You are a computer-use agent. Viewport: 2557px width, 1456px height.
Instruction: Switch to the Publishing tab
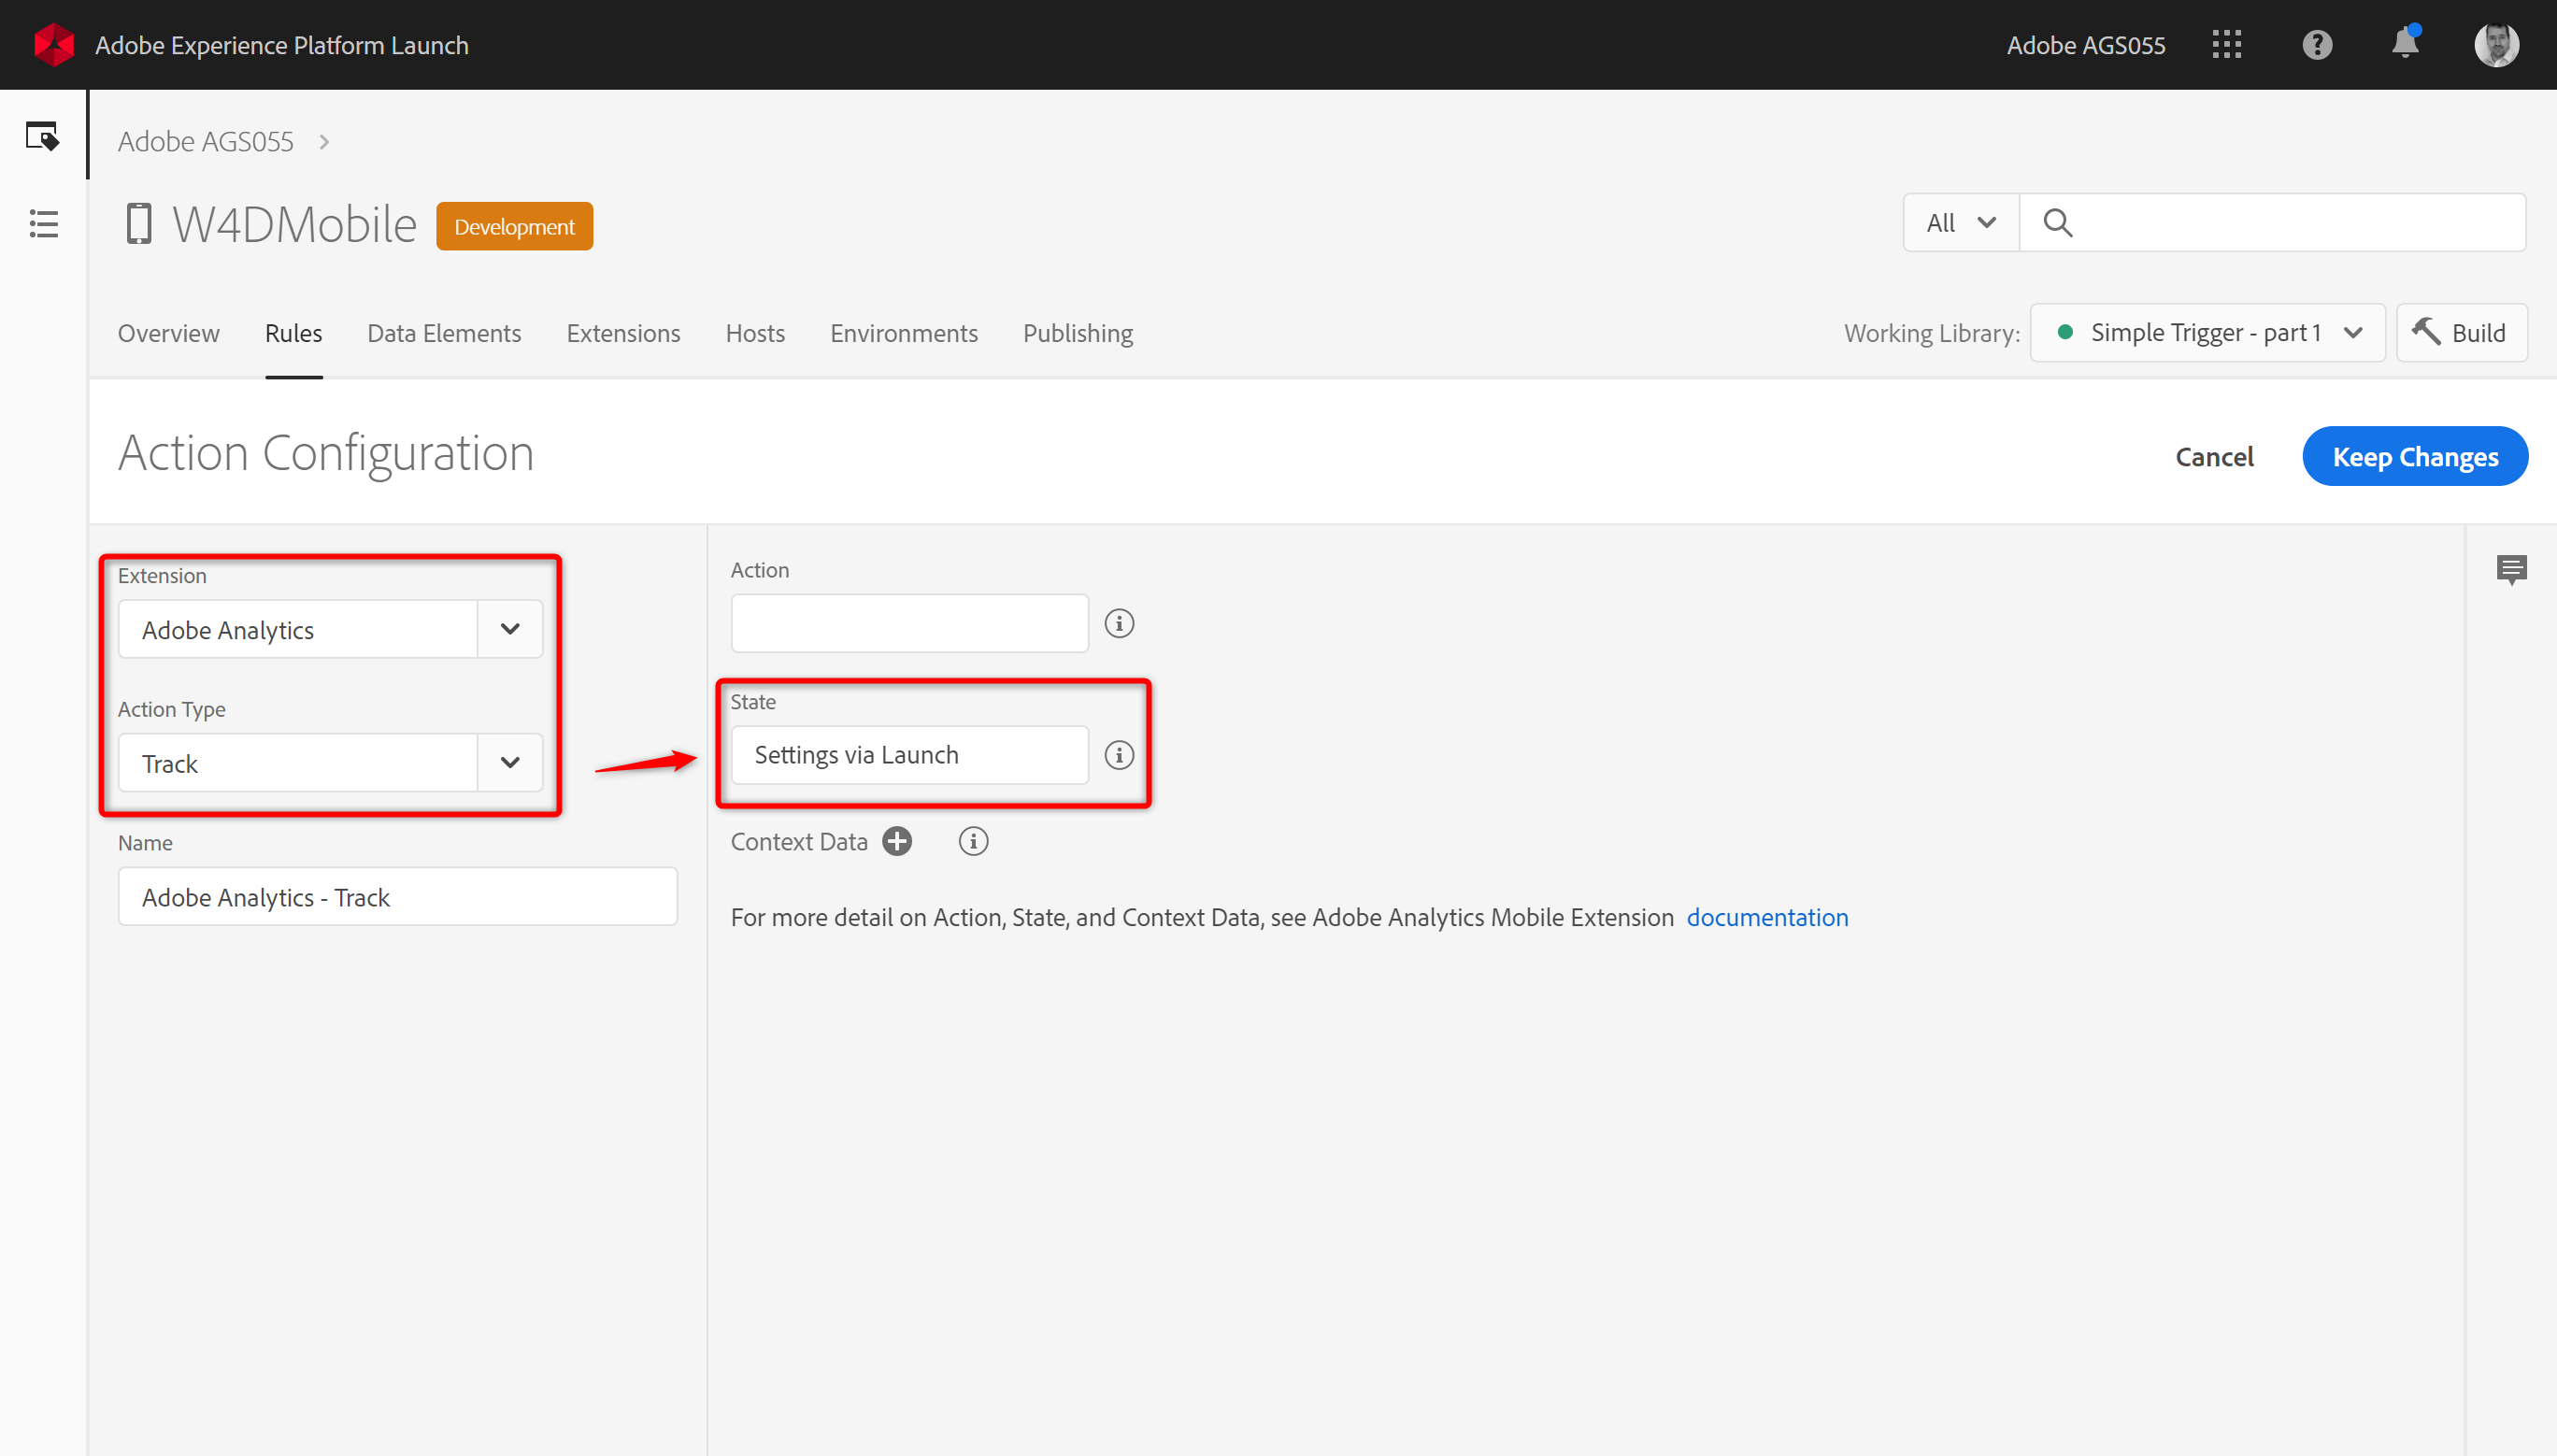coord(1077,333)
